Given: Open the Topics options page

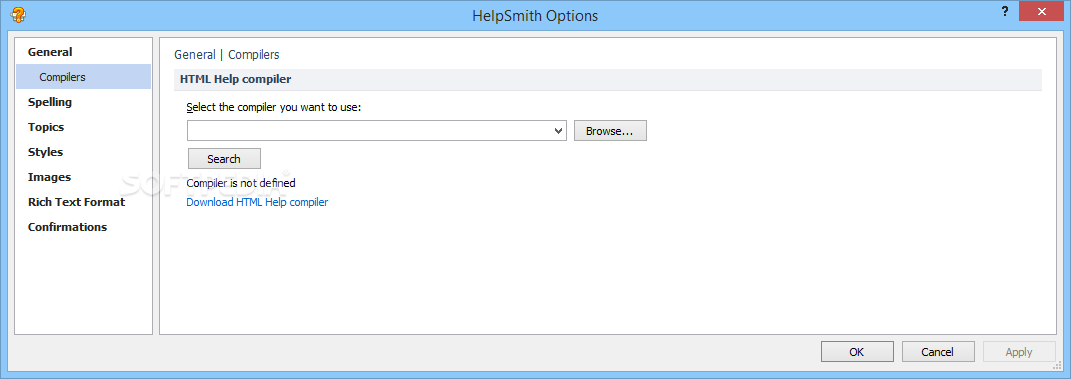Looking at the screenshot, I should [46, 127].
